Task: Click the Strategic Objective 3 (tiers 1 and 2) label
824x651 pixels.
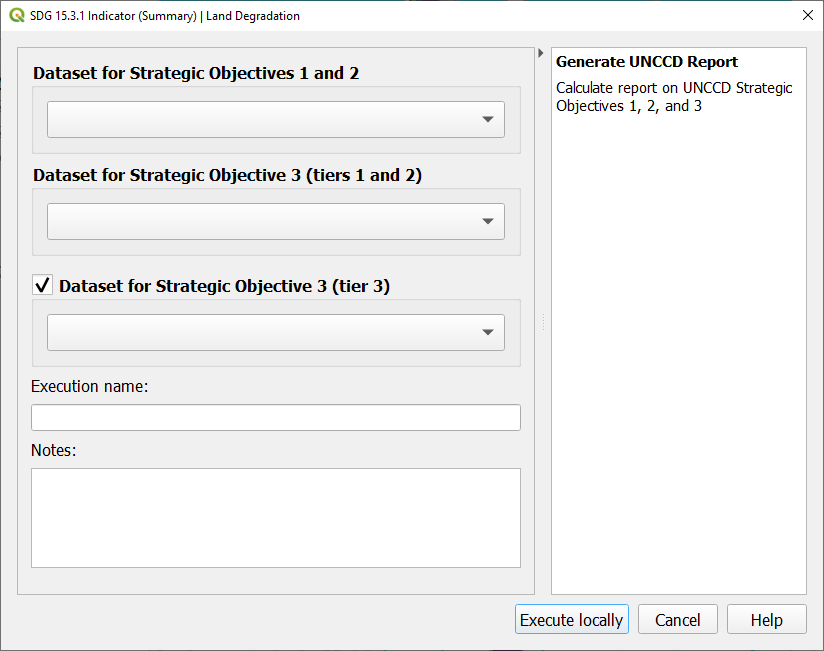Action: 227,175
